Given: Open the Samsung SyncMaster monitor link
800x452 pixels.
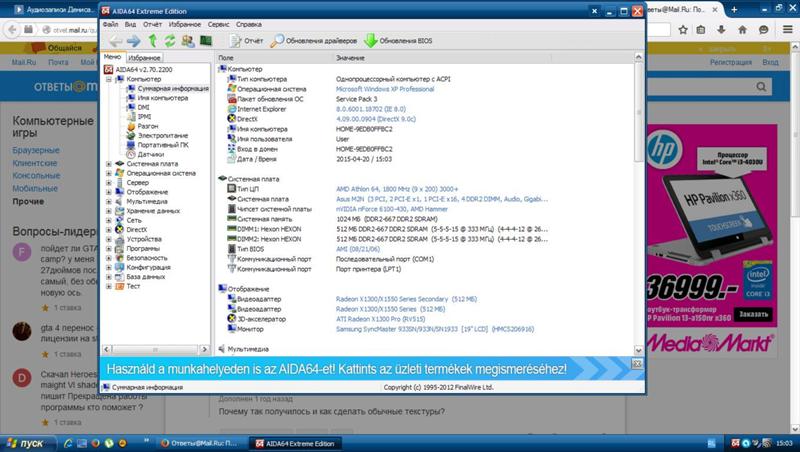Looking at the screenshot, I should (435, 330).
